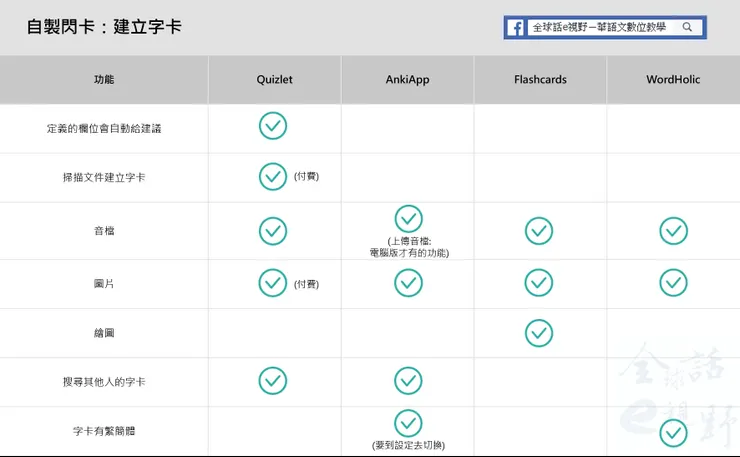This screenshot has width=740, height=457.
Task: Click the AnkiApp column header
Action: pos(408,79)
